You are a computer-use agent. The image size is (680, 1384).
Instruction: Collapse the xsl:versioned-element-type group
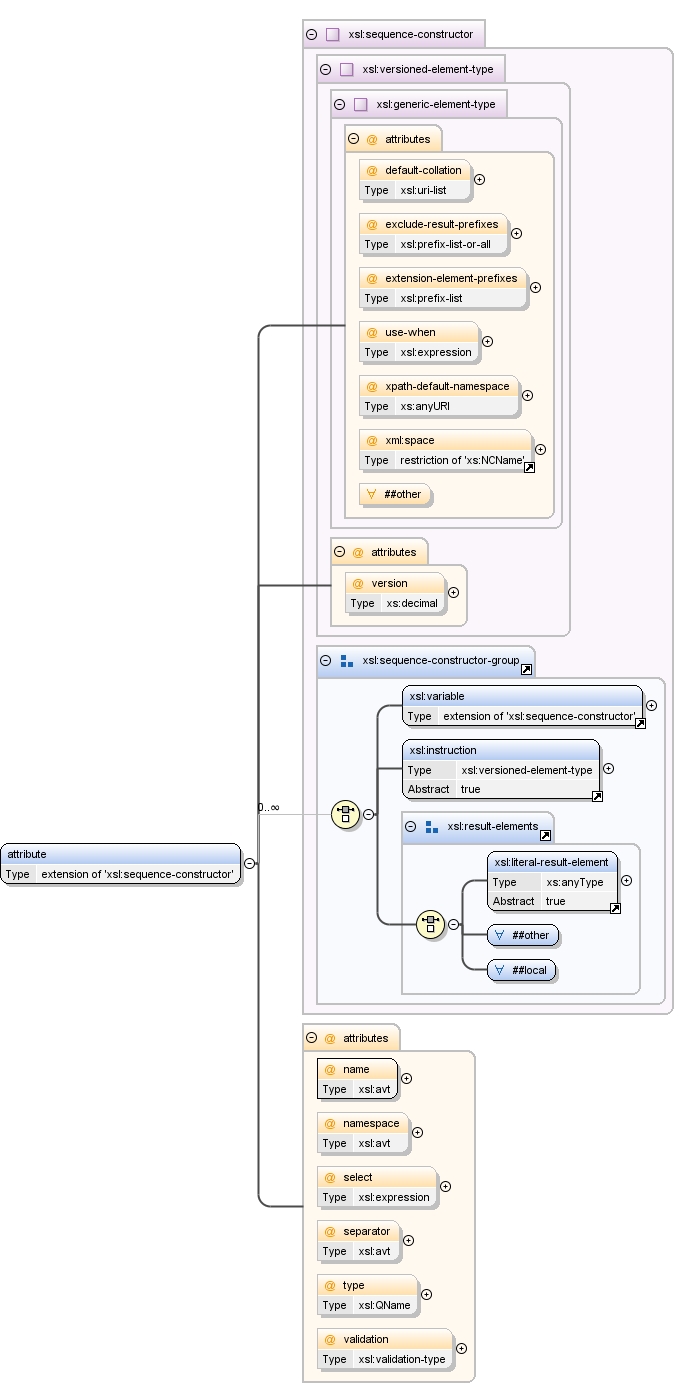point(326,70)
